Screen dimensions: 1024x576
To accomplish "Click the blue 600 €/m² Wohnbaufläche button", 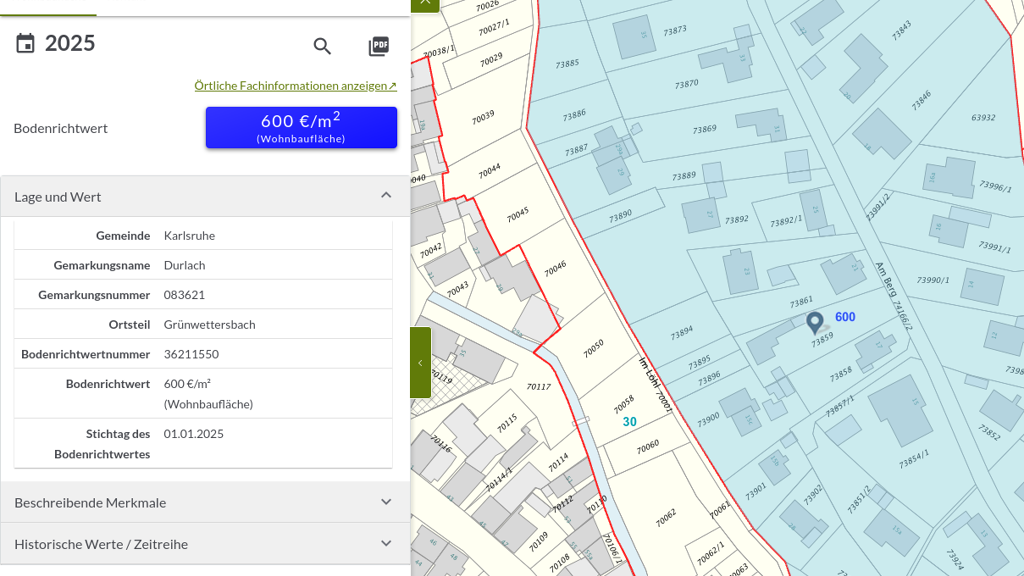I will click(301, 128).
